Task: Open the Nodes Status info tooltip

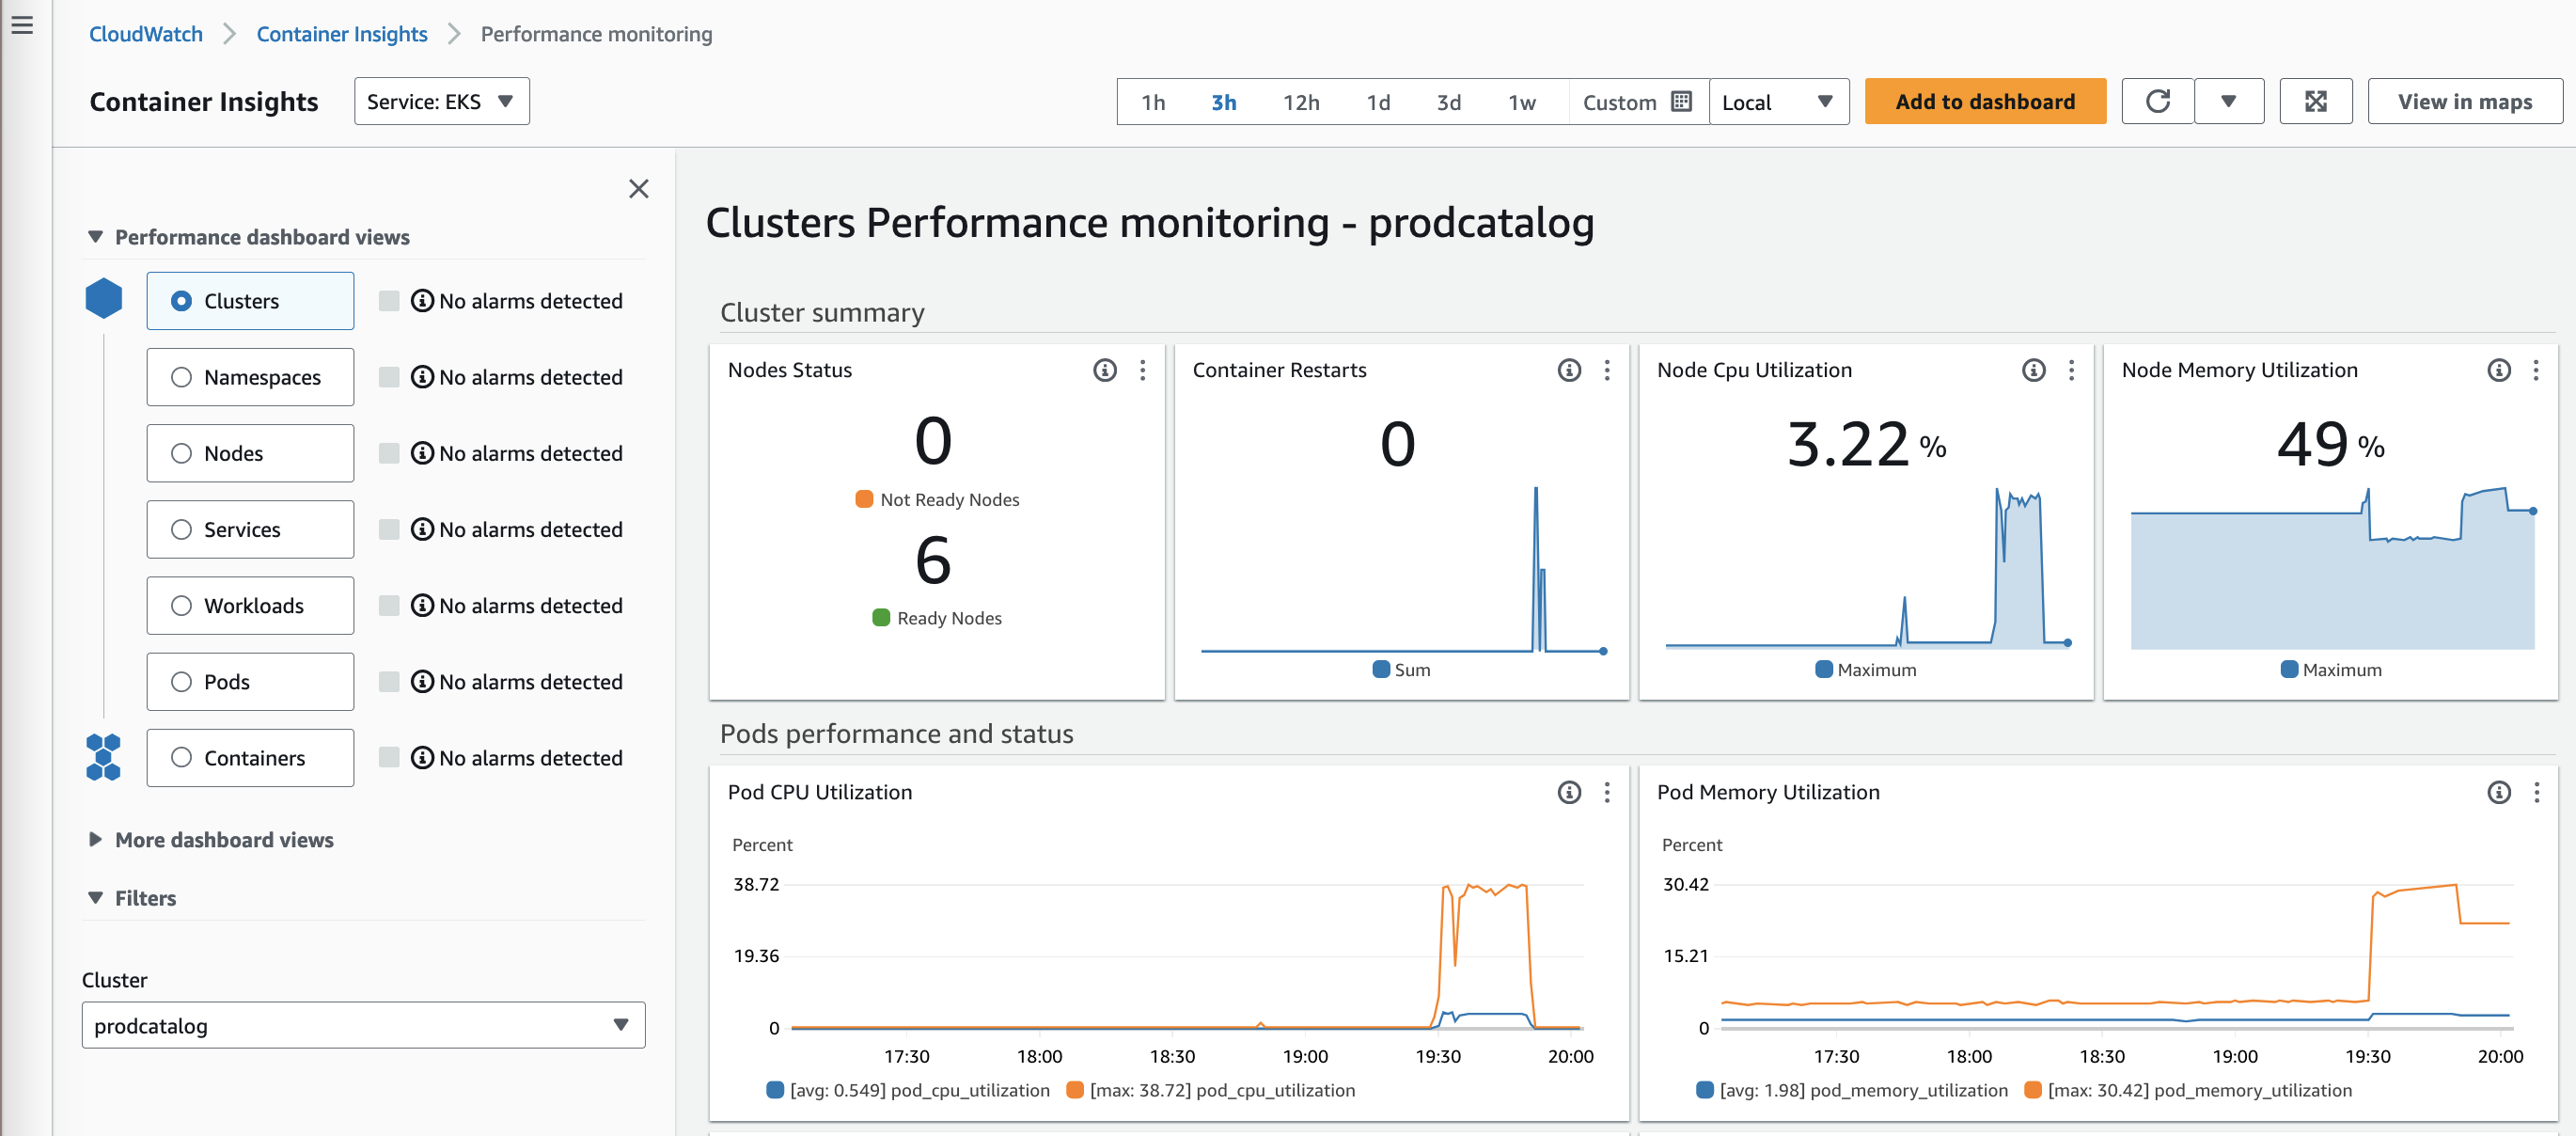Action: point(1104,370)
